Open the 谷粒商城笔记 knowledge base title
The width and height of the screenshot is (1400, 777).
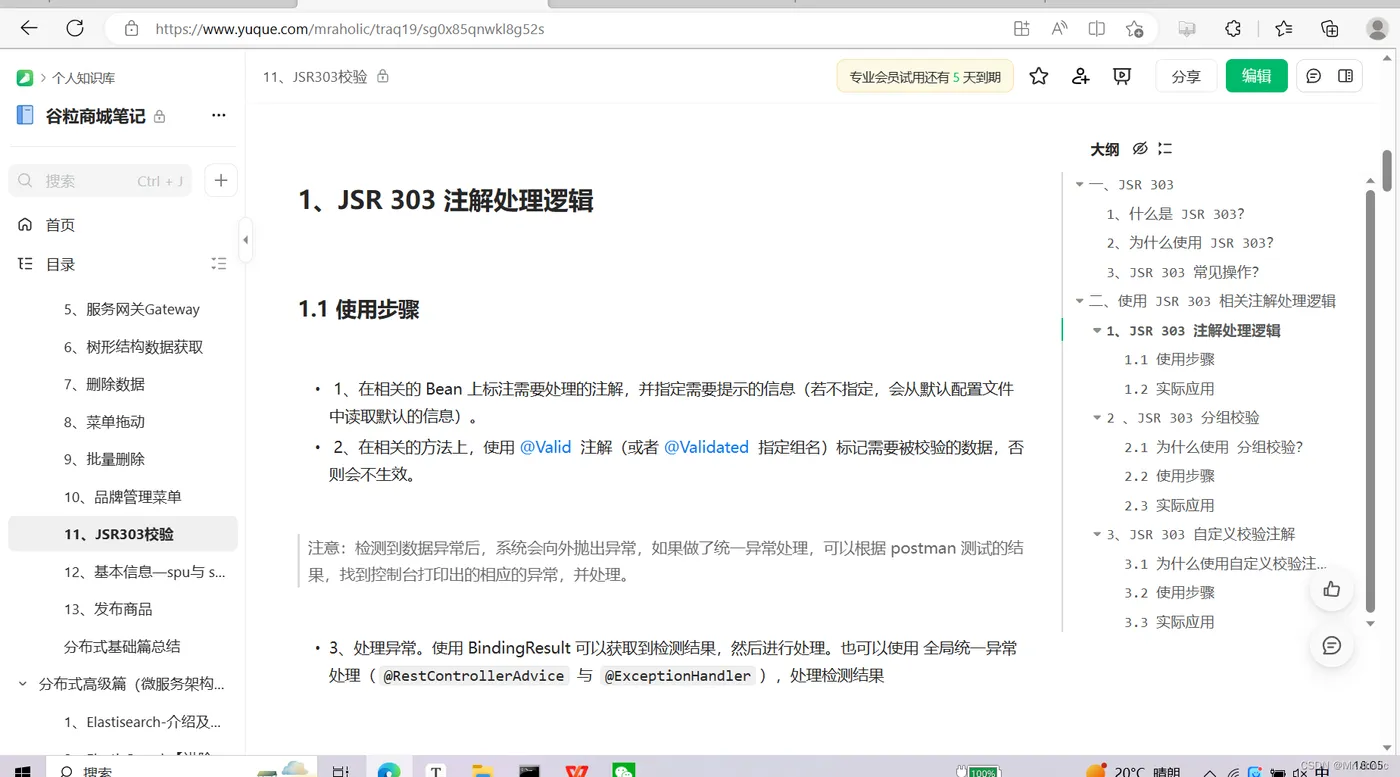[95, 116]
